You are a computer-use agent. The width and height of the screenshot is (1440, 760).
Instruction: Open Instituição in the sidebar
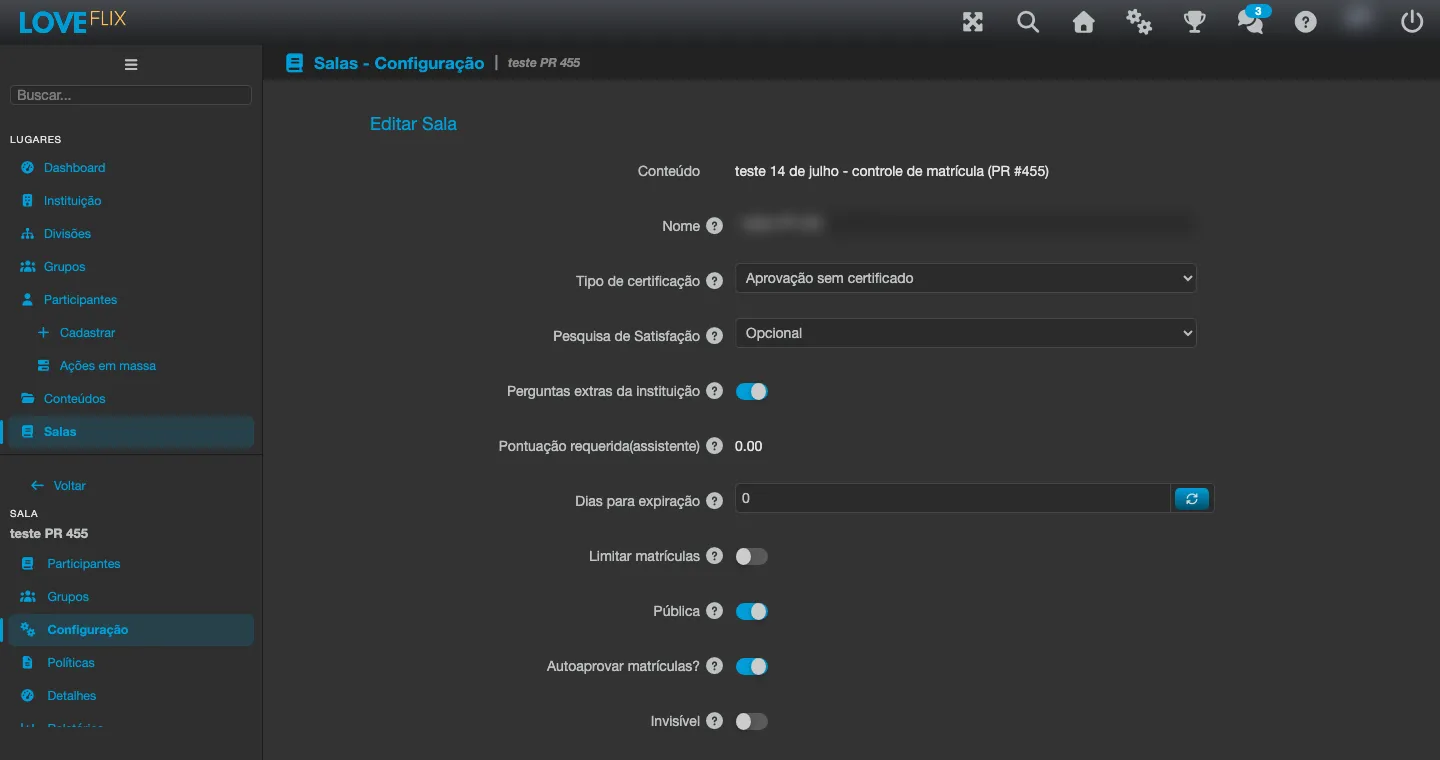tap(72, 201)
